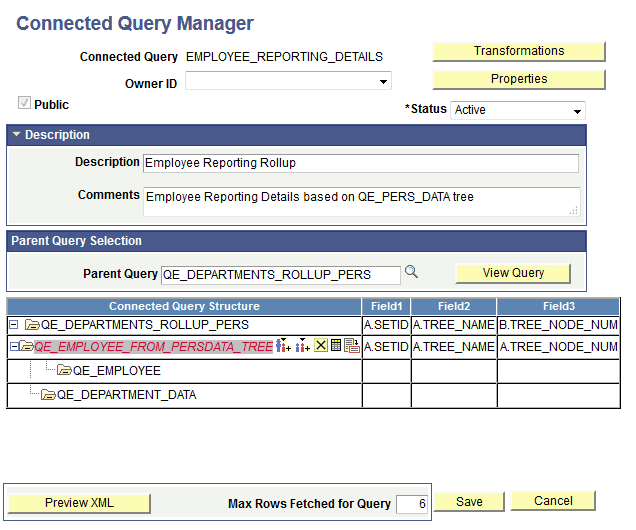Viewport: 636px width, 530px height.
Task: Click the A.TREE_NODE_NUM cell
Action: point(559,347)
